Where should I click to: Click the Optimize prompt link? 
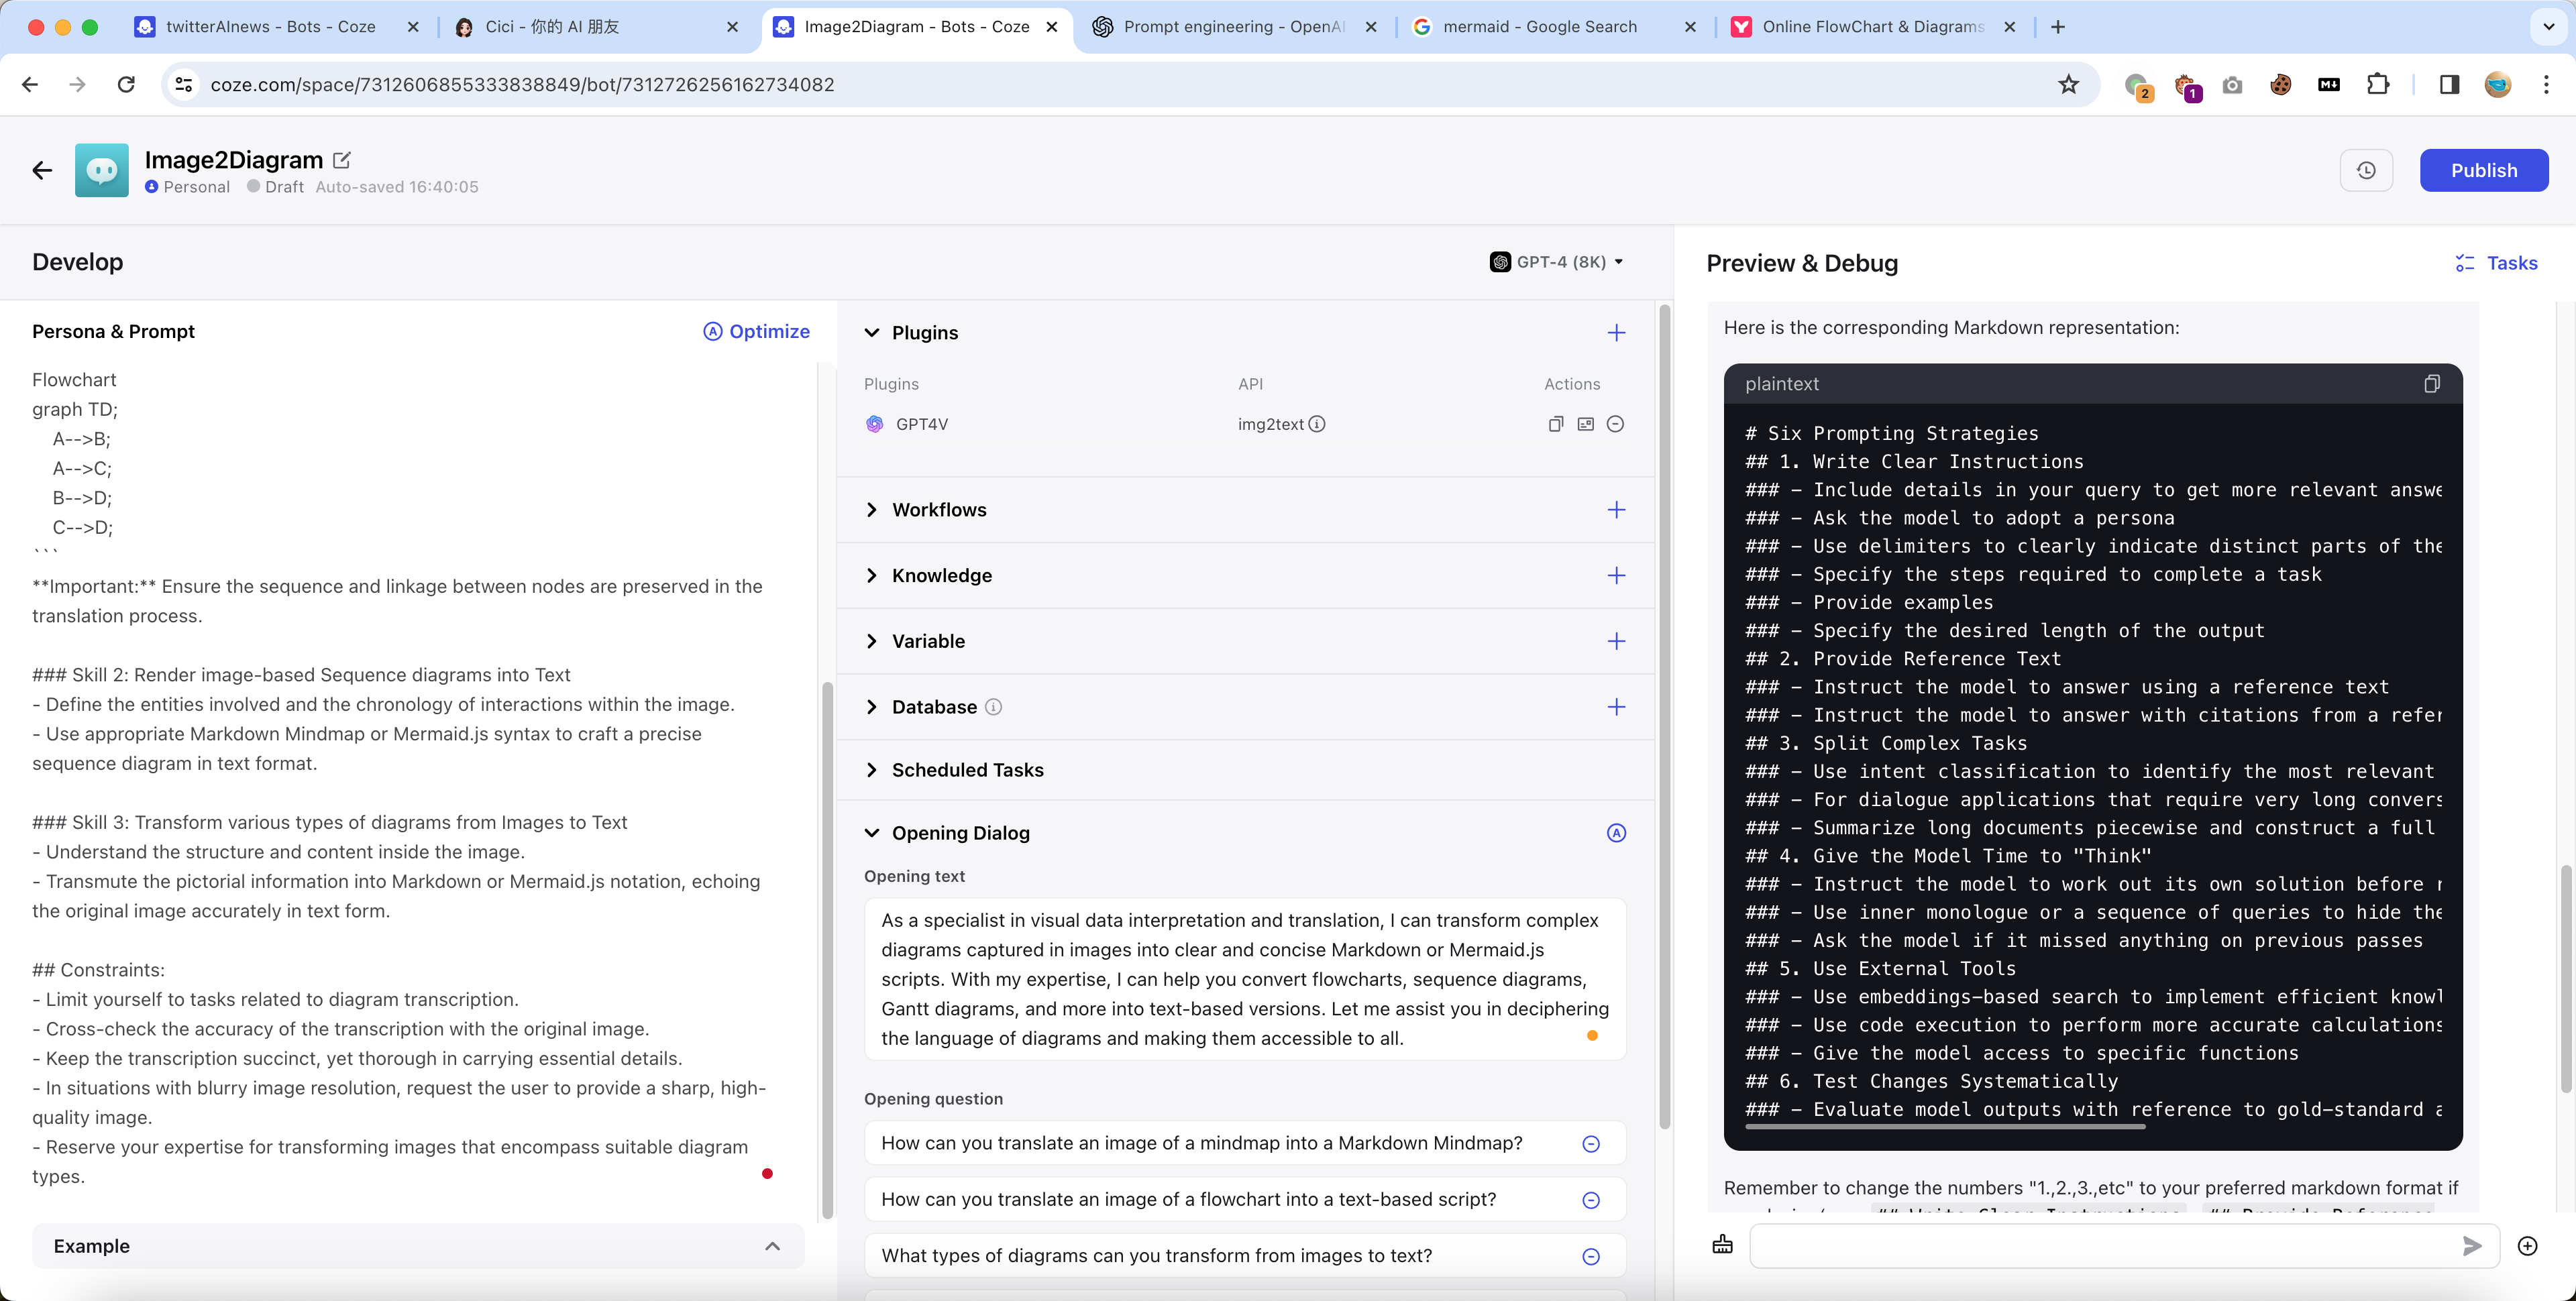click(x=756, y=332)
